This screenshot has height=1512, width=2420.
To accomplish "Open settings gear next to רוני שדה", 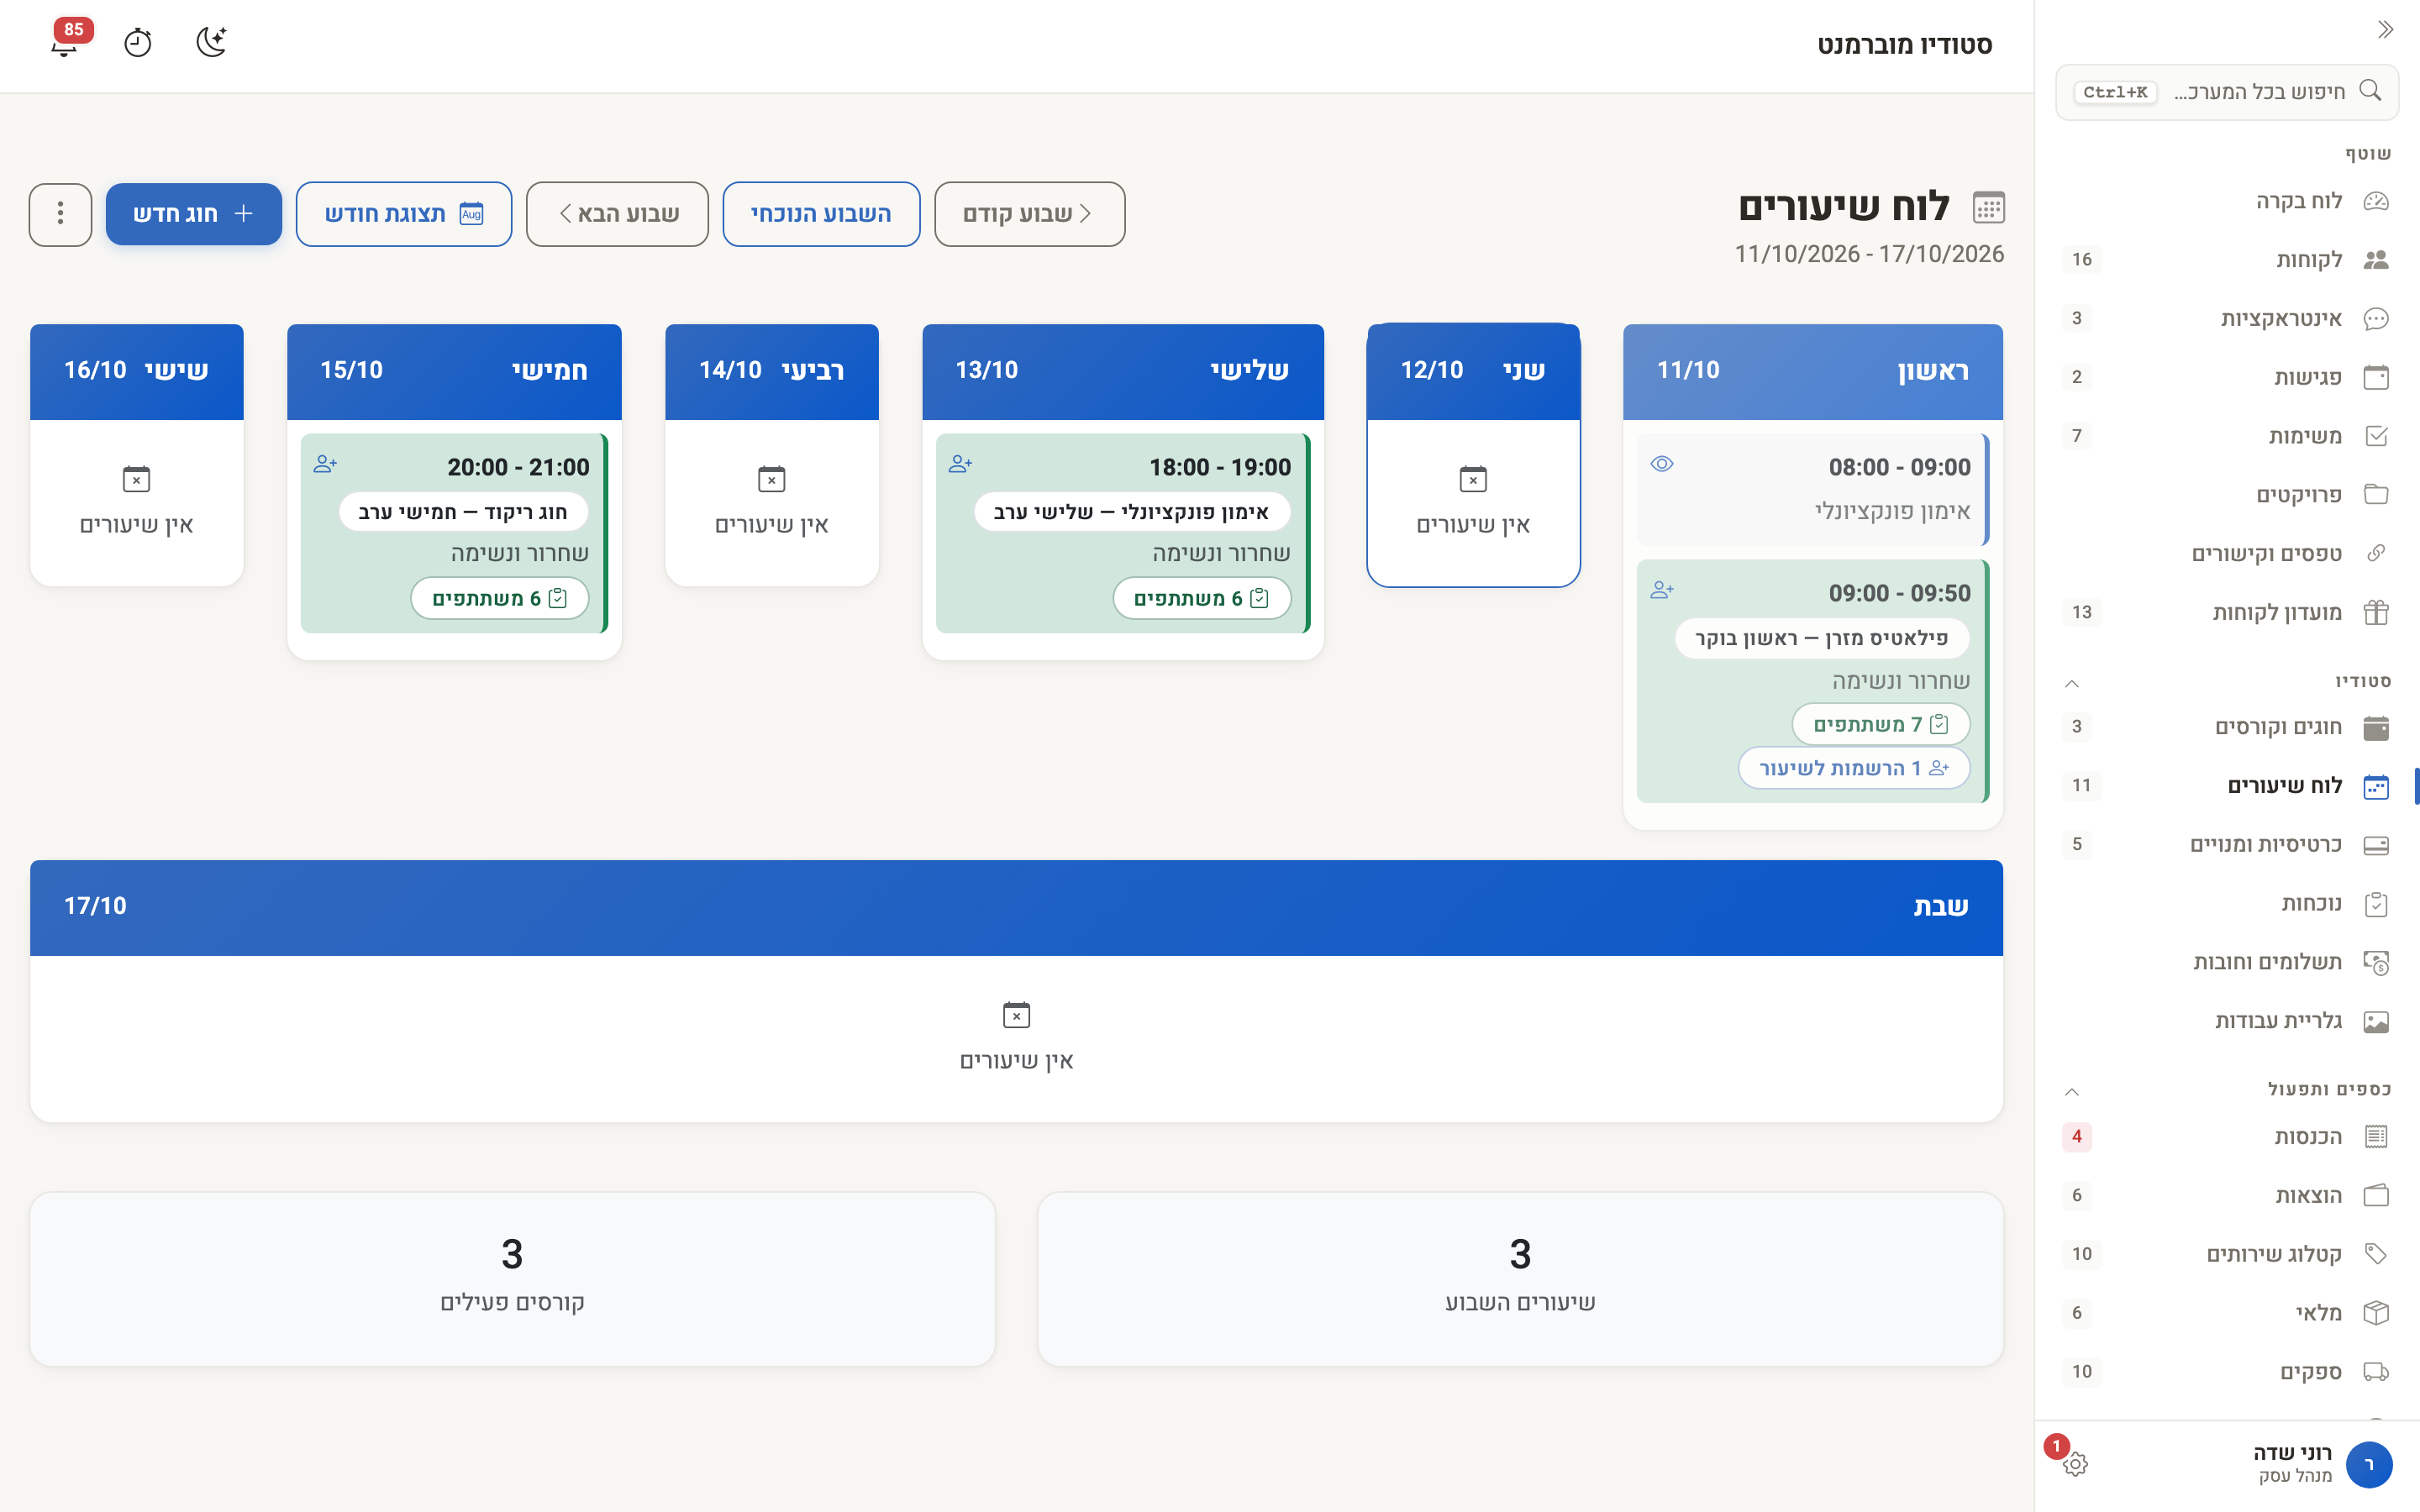I will coord(2075,1464).
